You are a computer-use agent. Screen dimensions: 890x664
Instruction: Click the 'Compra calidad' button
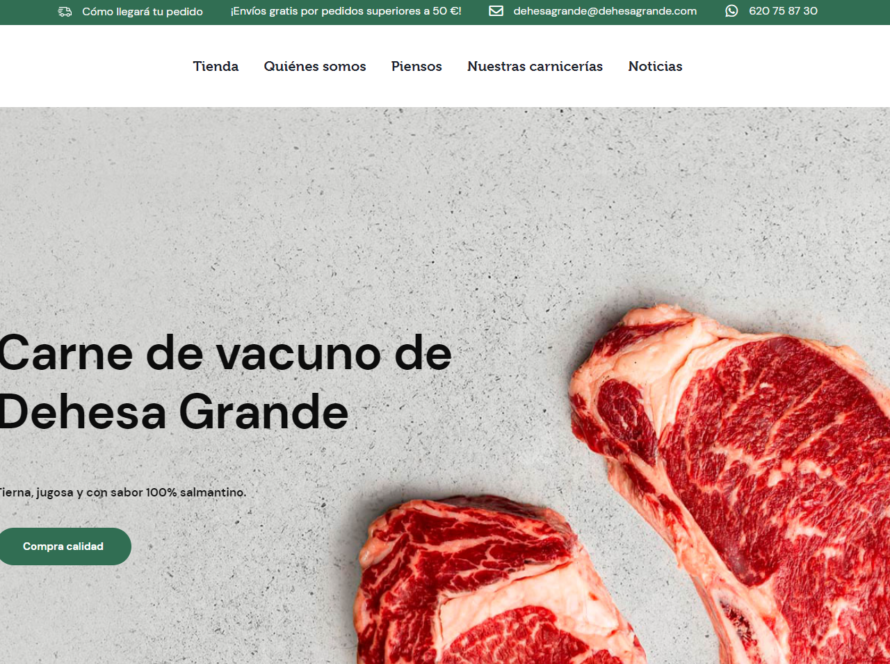tap(64, 546)
